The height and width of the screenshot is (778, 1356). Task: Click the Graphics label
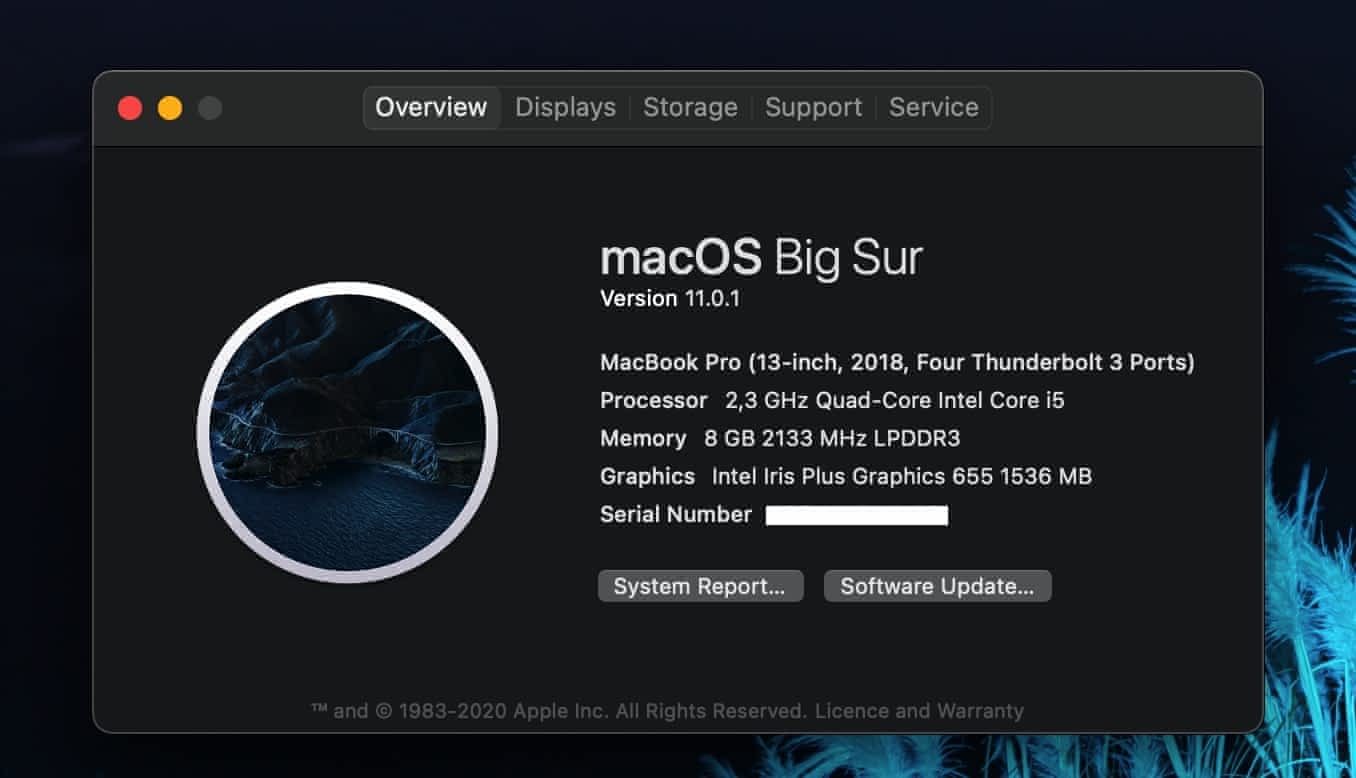tap(647, 476)
